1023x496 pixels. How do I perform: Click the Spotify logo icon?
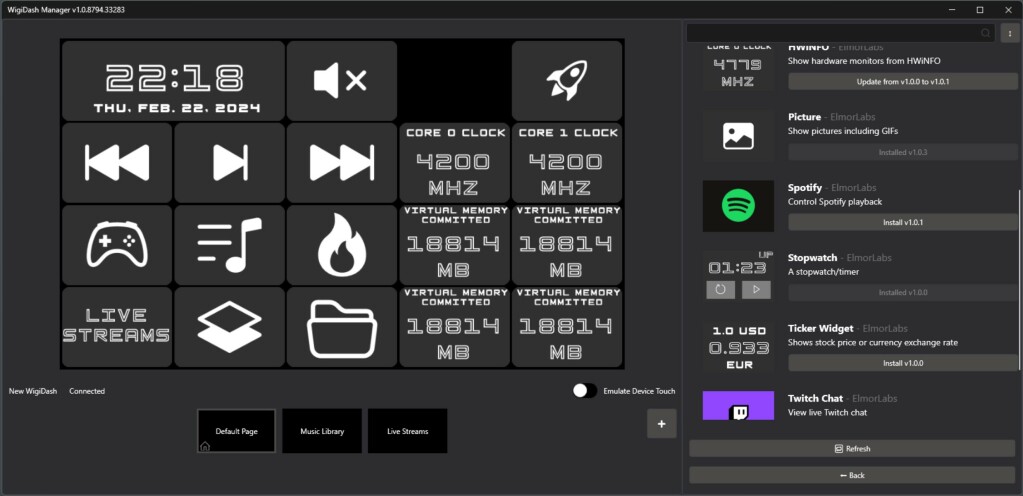[x=739, y=206]
